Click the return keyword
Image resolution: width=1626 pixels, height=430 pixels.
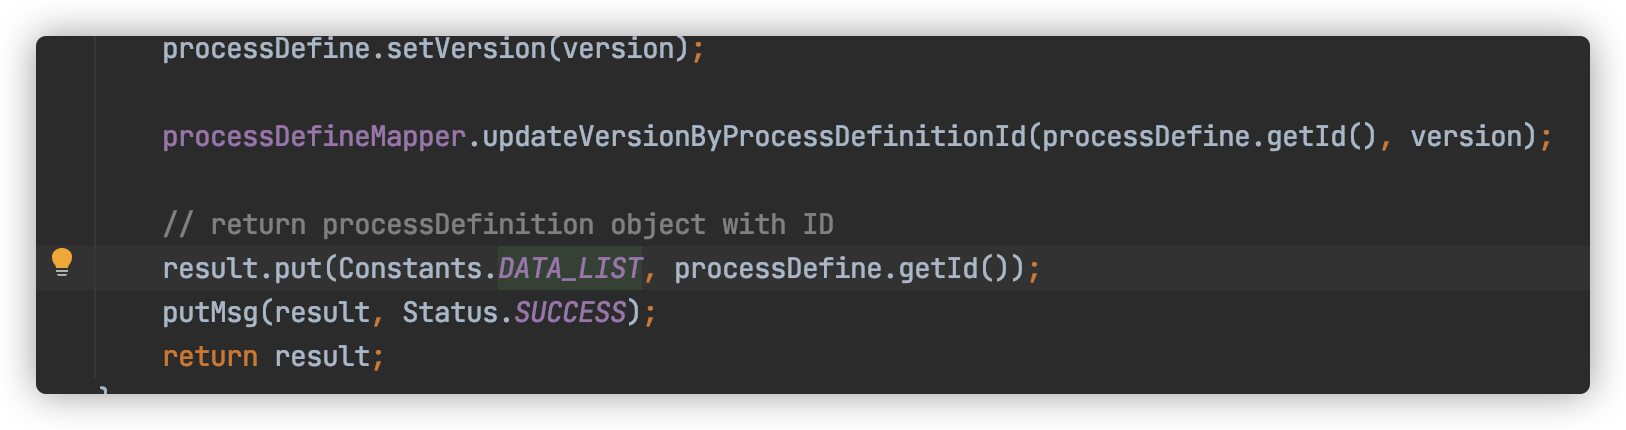click(210, 356)
